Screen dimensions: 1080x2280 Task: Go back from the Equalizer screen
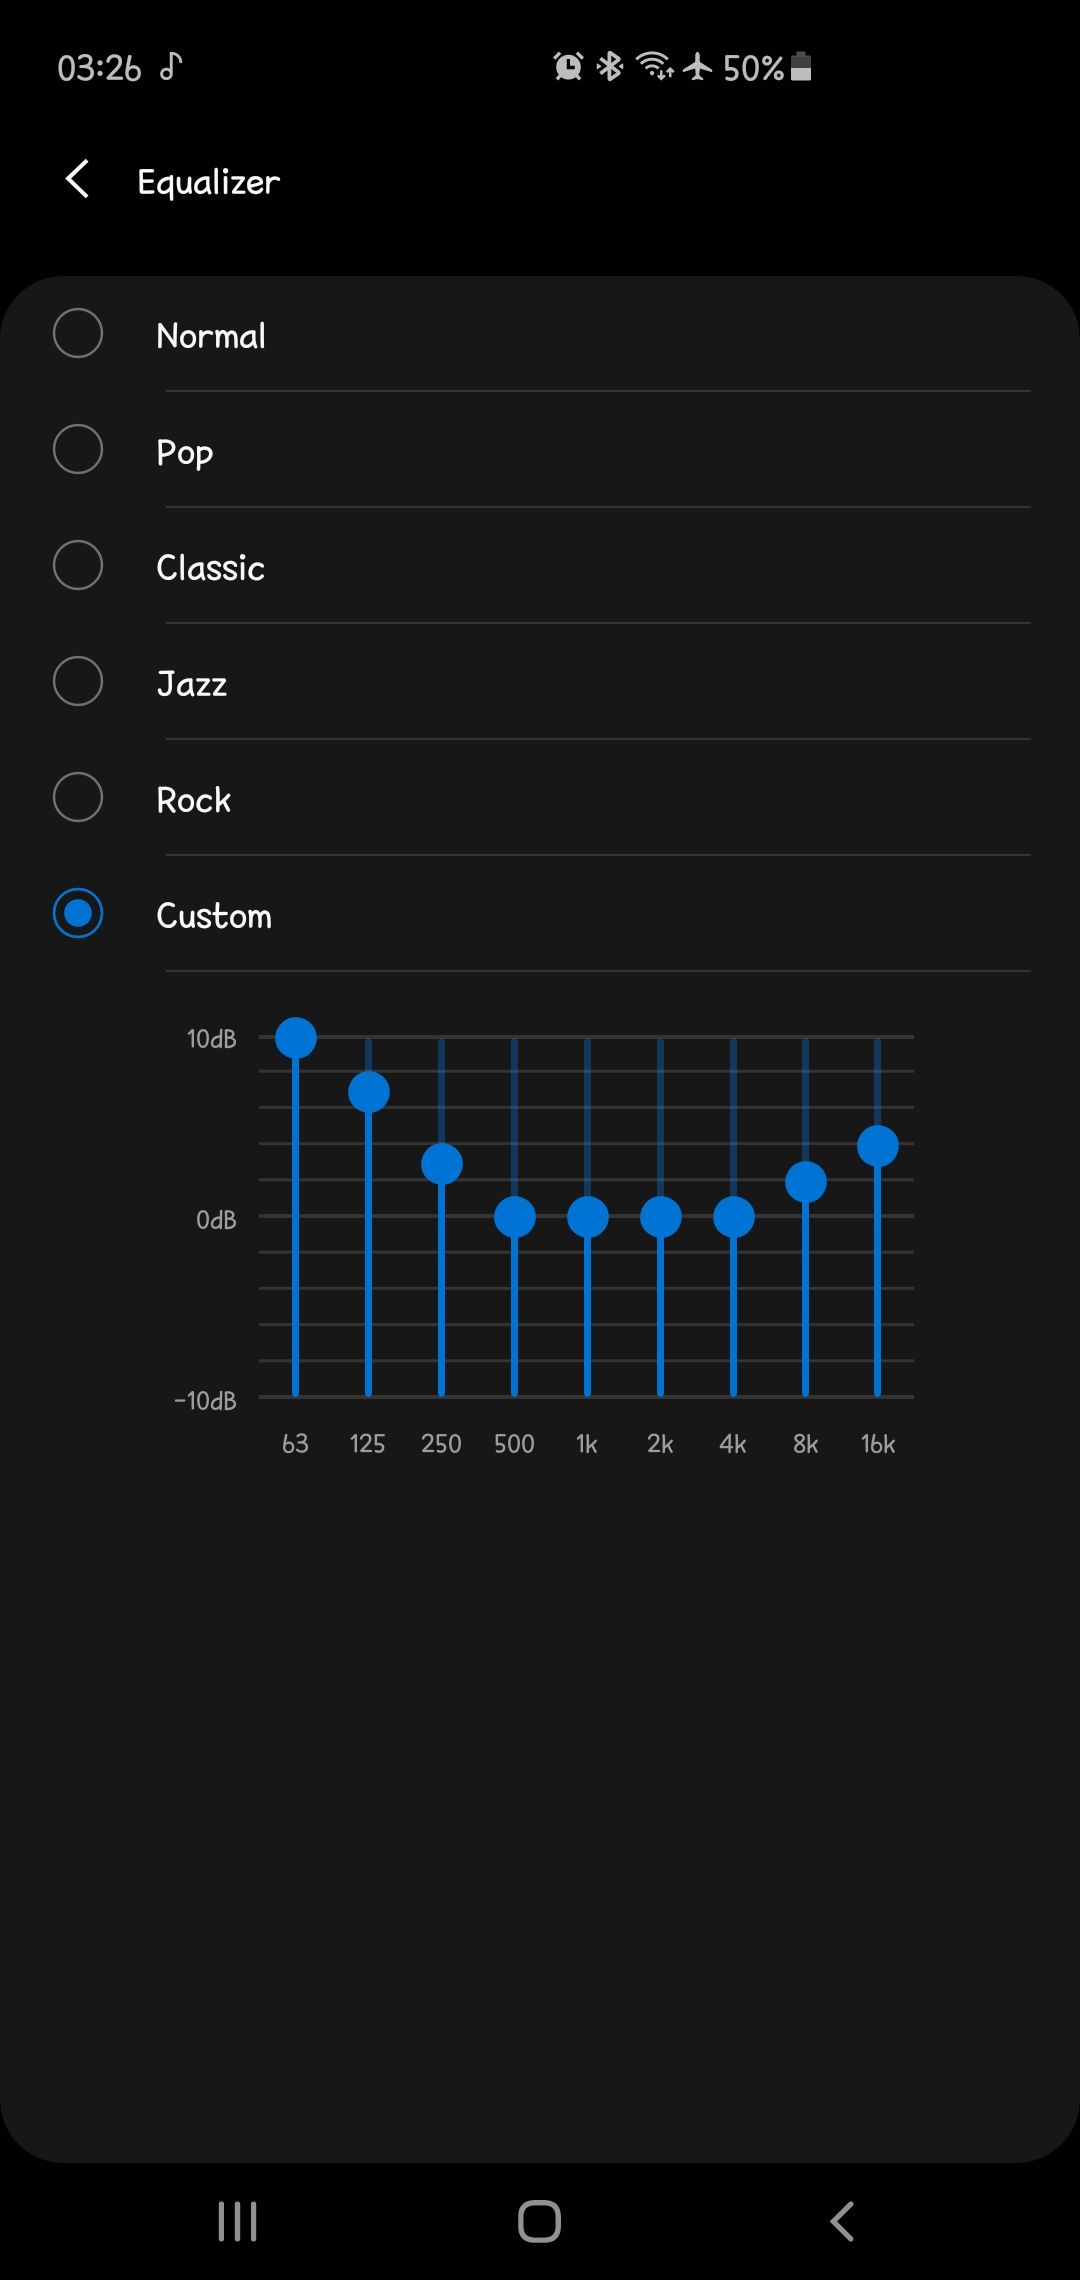78,180
